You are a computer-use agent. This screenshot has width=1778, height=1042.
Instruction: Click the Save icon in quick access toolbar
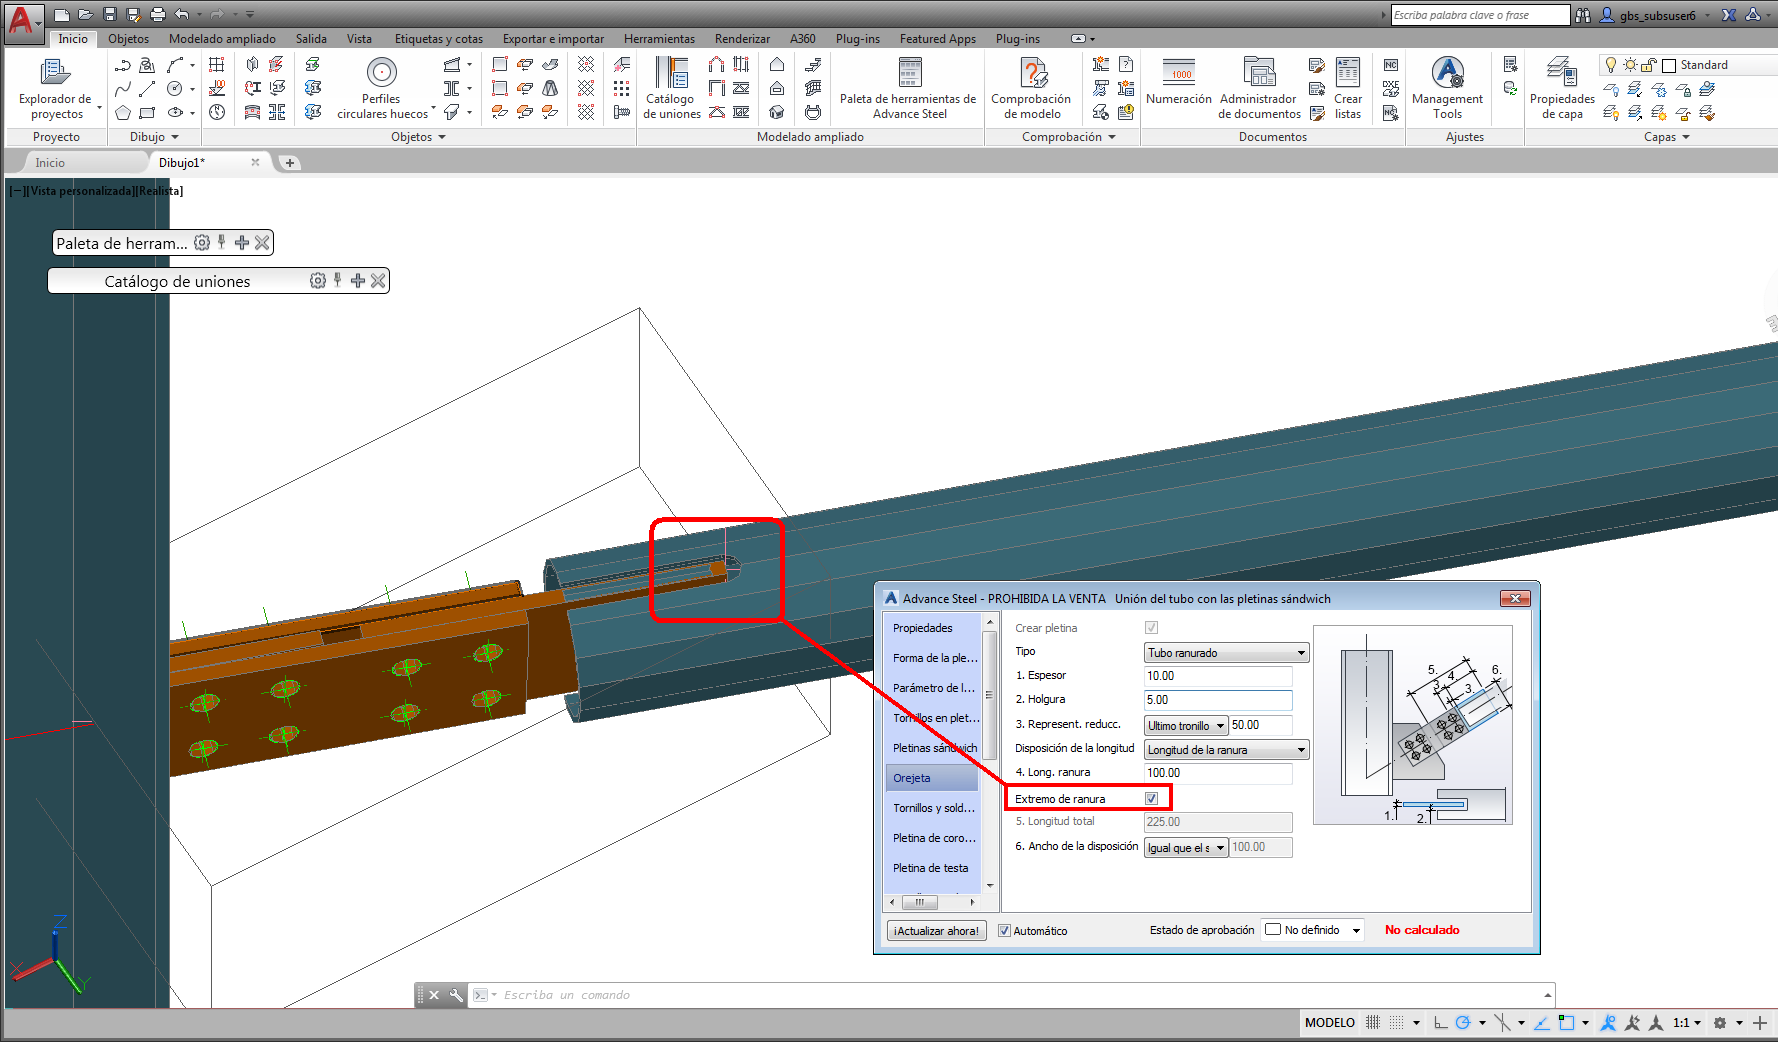110,14
